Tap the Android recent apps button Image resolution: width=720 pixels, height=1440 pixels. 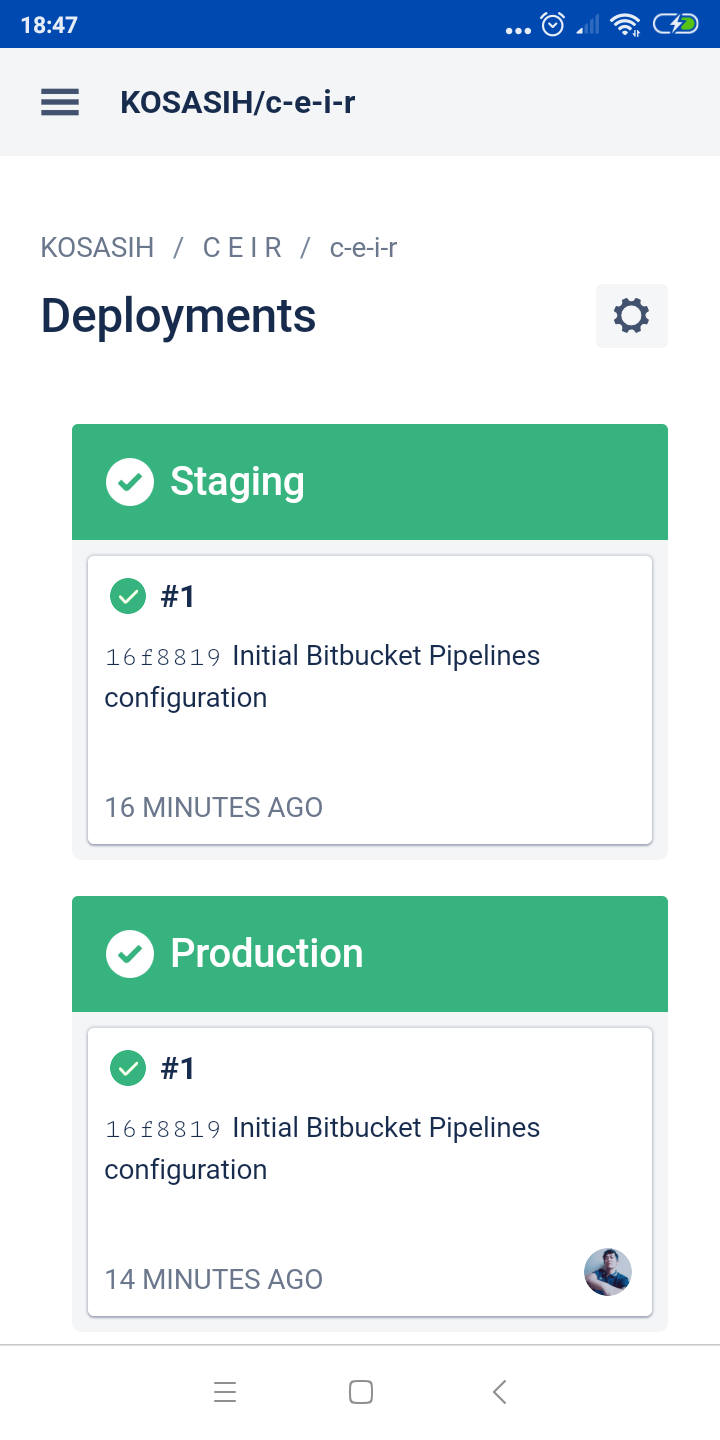pyautogui.click(x=225, y=1392)
